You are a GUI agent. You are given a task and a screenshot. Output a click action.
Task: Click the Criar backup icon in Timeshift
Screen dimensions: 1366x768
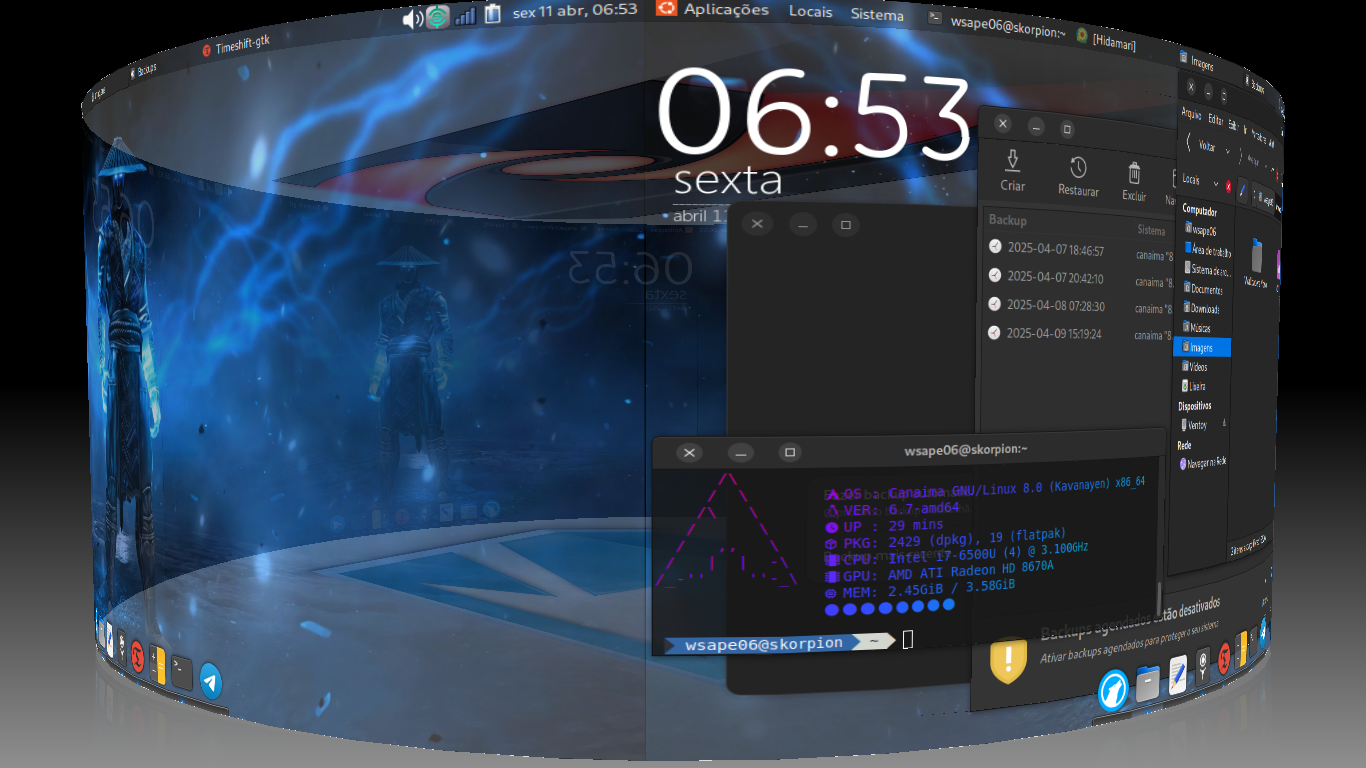[1012, 160]
